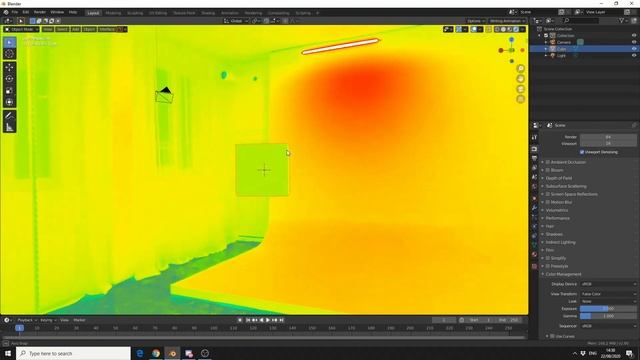Open the World properties tab icon
Screen dimensions: 640x360
(x=534, y=187)
